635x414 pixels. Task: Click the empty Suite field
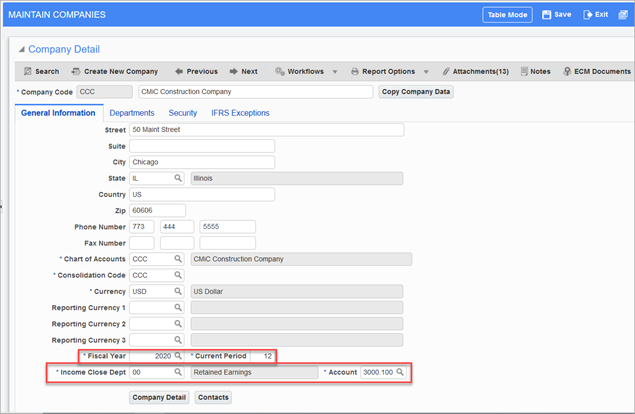(202, 146)
